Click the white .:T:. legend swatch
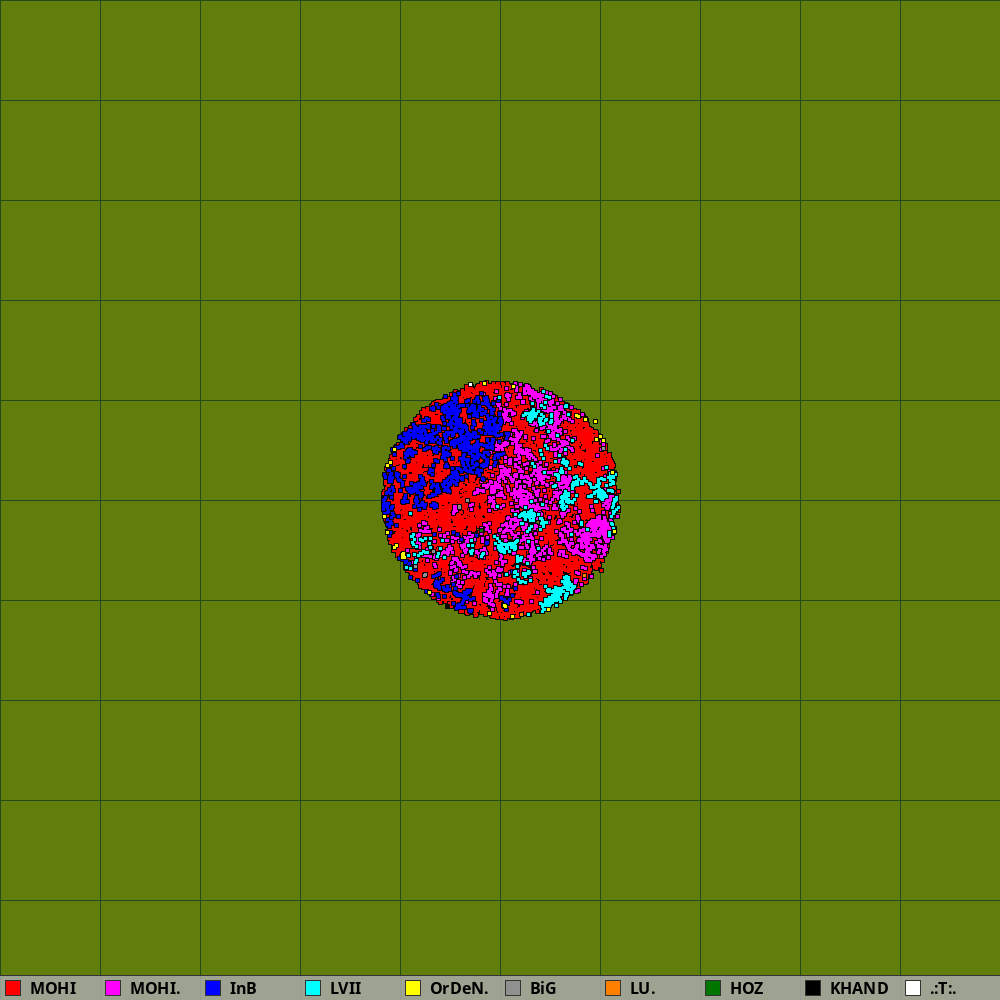Screen dimensions: 1000x1000 point(913,988)
